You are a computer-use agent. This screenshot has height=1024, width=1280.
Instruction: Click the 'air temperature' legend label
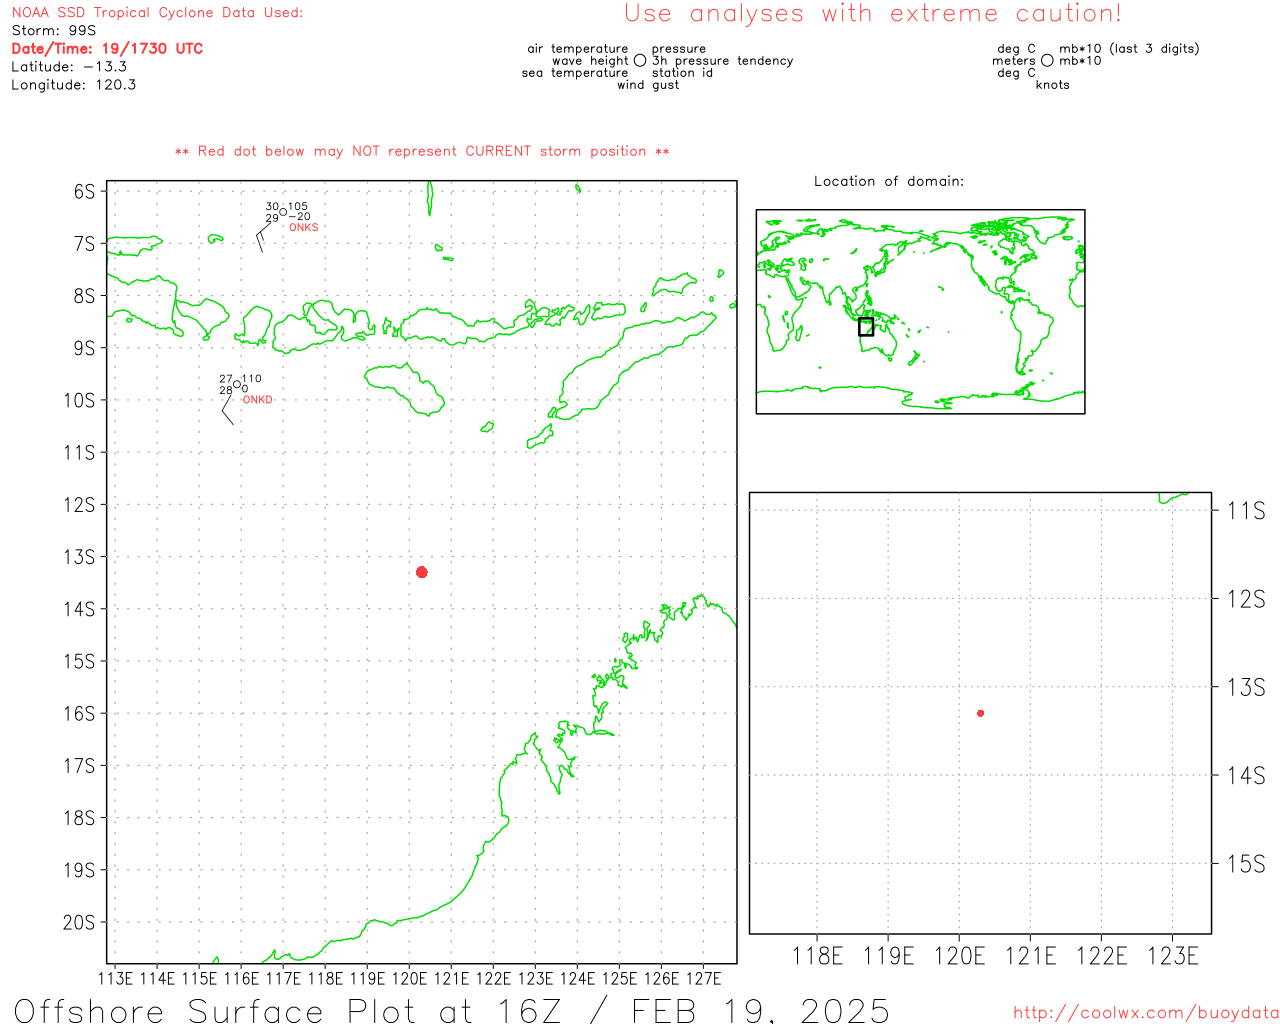(578, 49)
